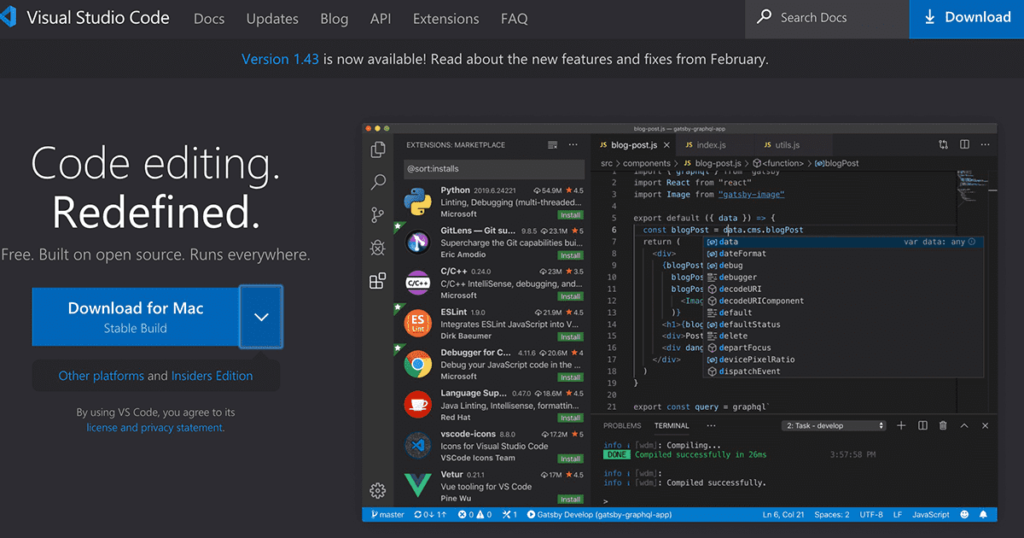
Task: Click the GitLens extension icon
Action: 418,242
